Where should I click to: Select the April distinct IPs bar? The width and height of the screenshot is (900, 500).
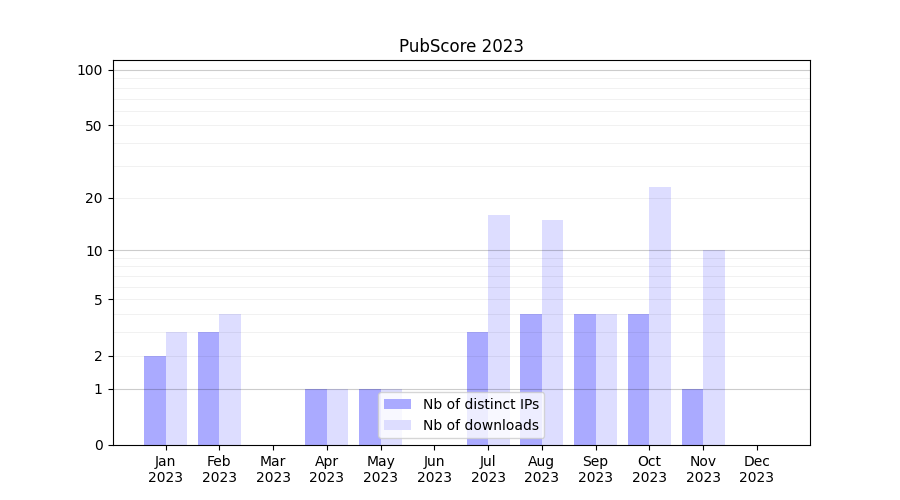[316, 416]
